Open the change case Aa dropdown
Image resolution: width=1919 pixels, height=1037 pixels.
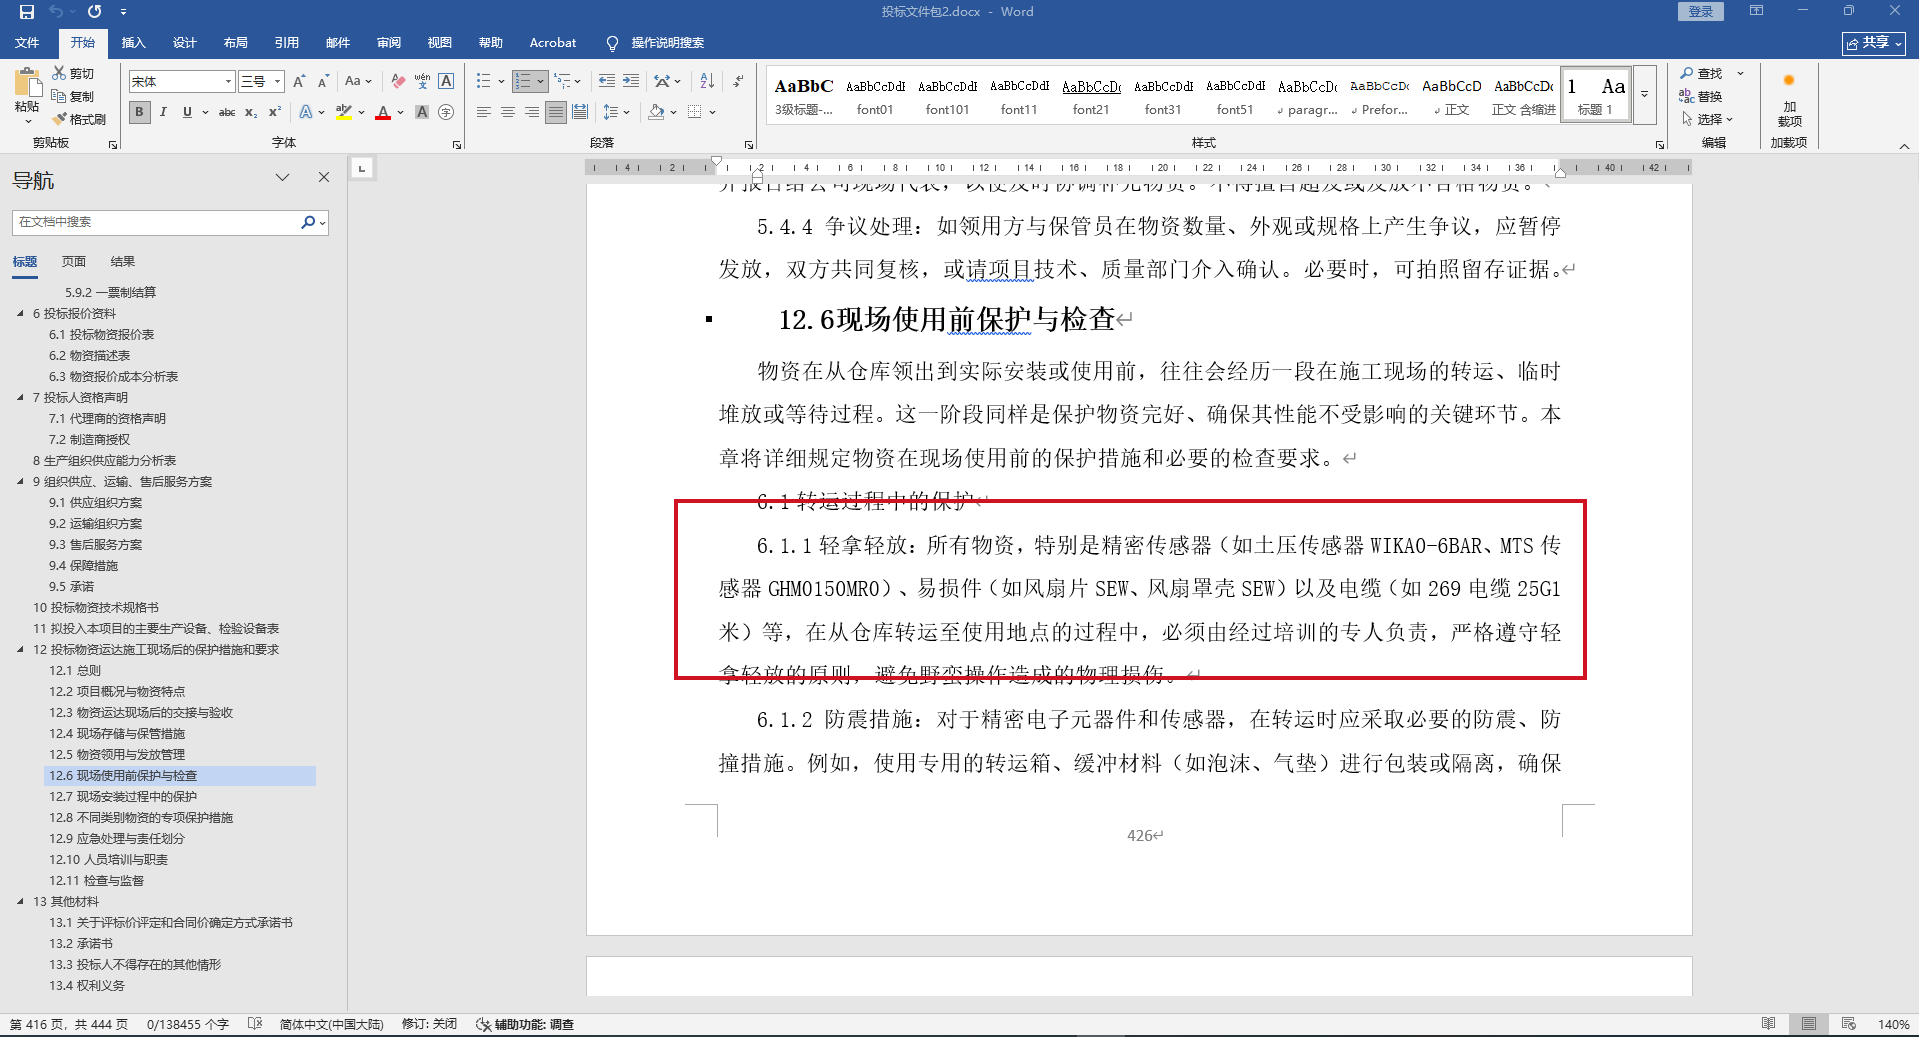pyautogui.click(x=358, y=81)
